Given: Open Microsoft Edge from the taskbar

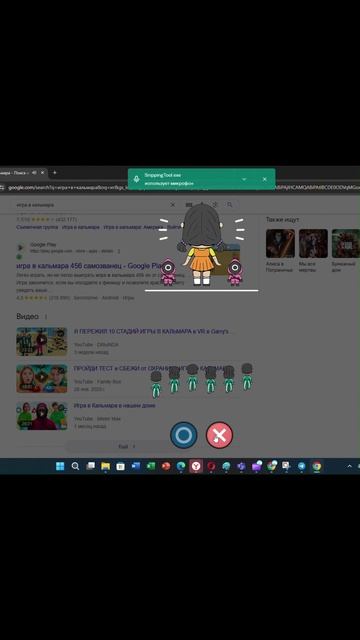Looking at the screenshot, I should tap(181, 466).
